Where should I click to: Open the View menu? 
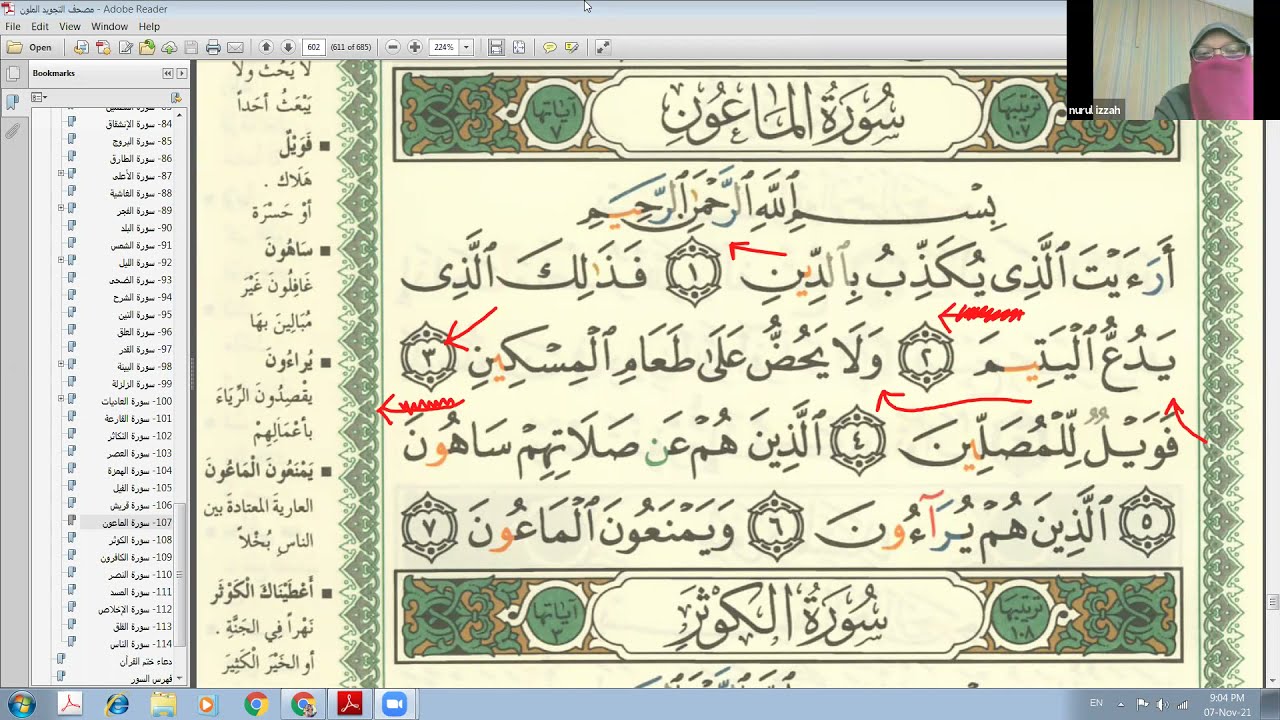70,26
